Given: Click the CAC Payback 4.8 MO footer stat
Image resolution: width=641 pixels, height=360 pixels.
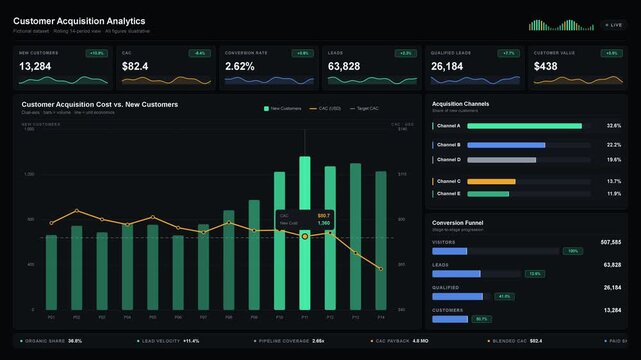Looking at the screenshot, I should 399,341.
